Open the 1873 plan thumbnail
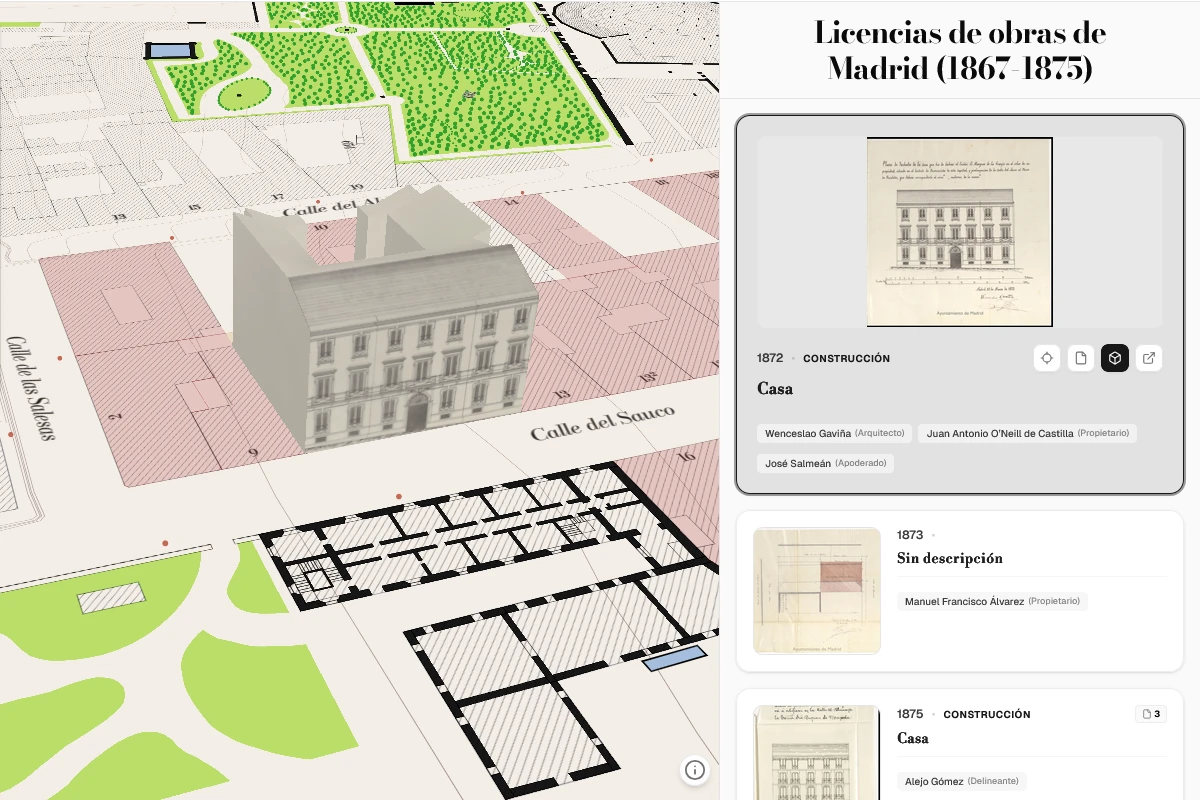1200x800 pixels. [x=817, y=591]
